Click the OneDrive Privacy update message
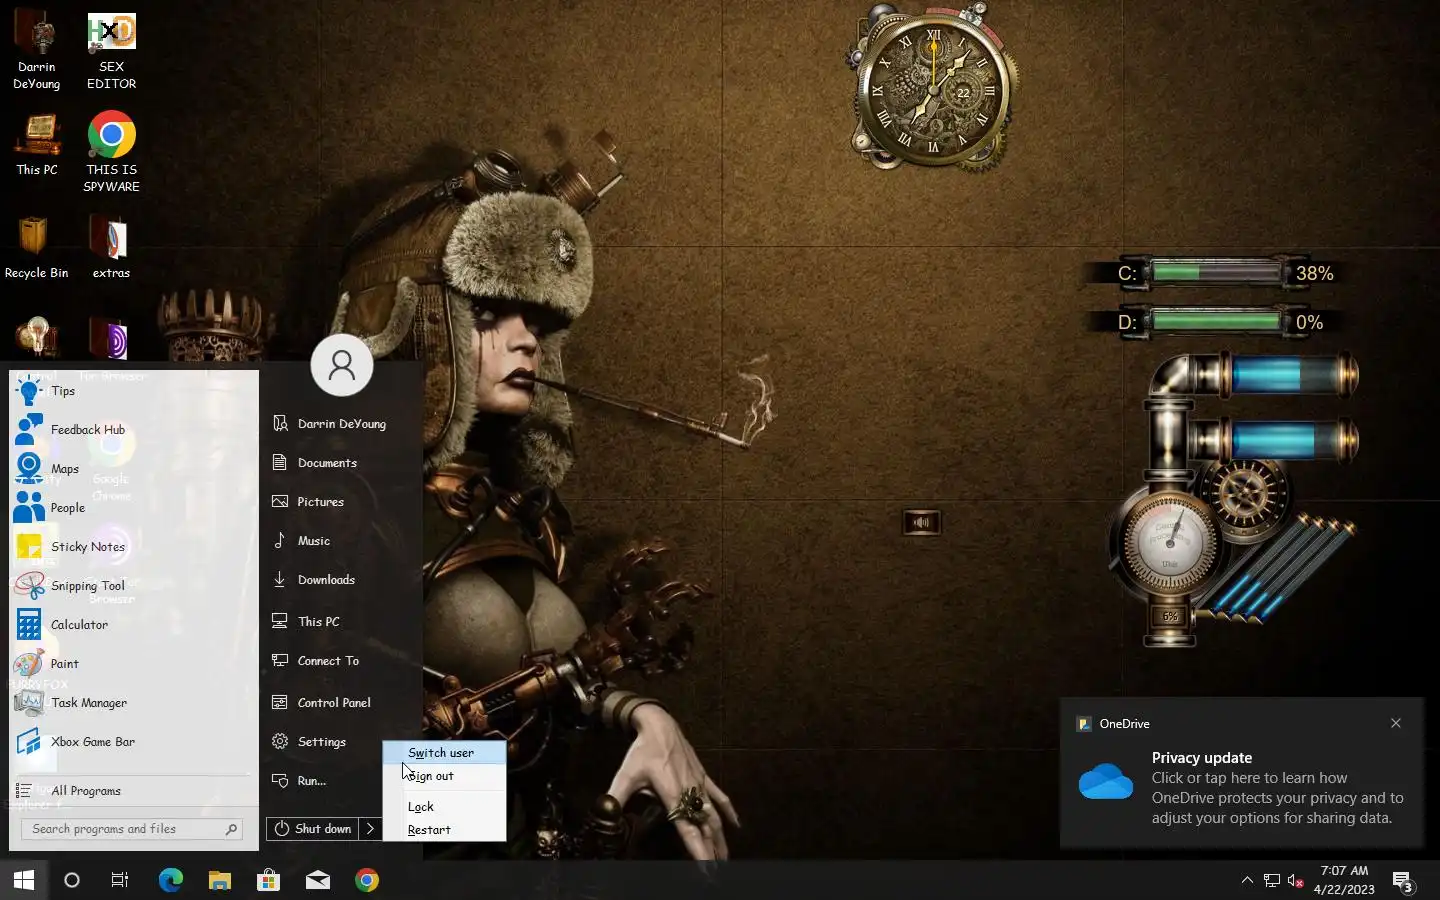 pos(1277,788)
